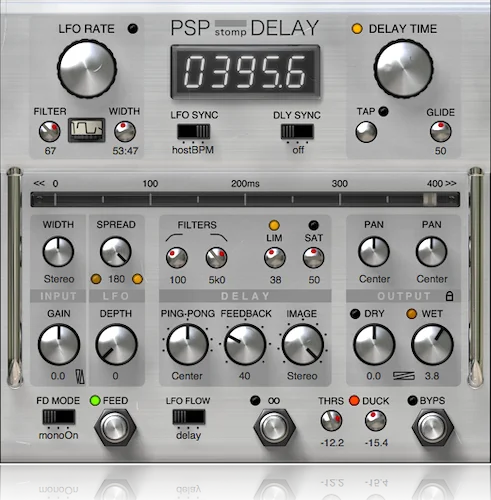Click the LFO SPREAD knob

click(116, 252)
